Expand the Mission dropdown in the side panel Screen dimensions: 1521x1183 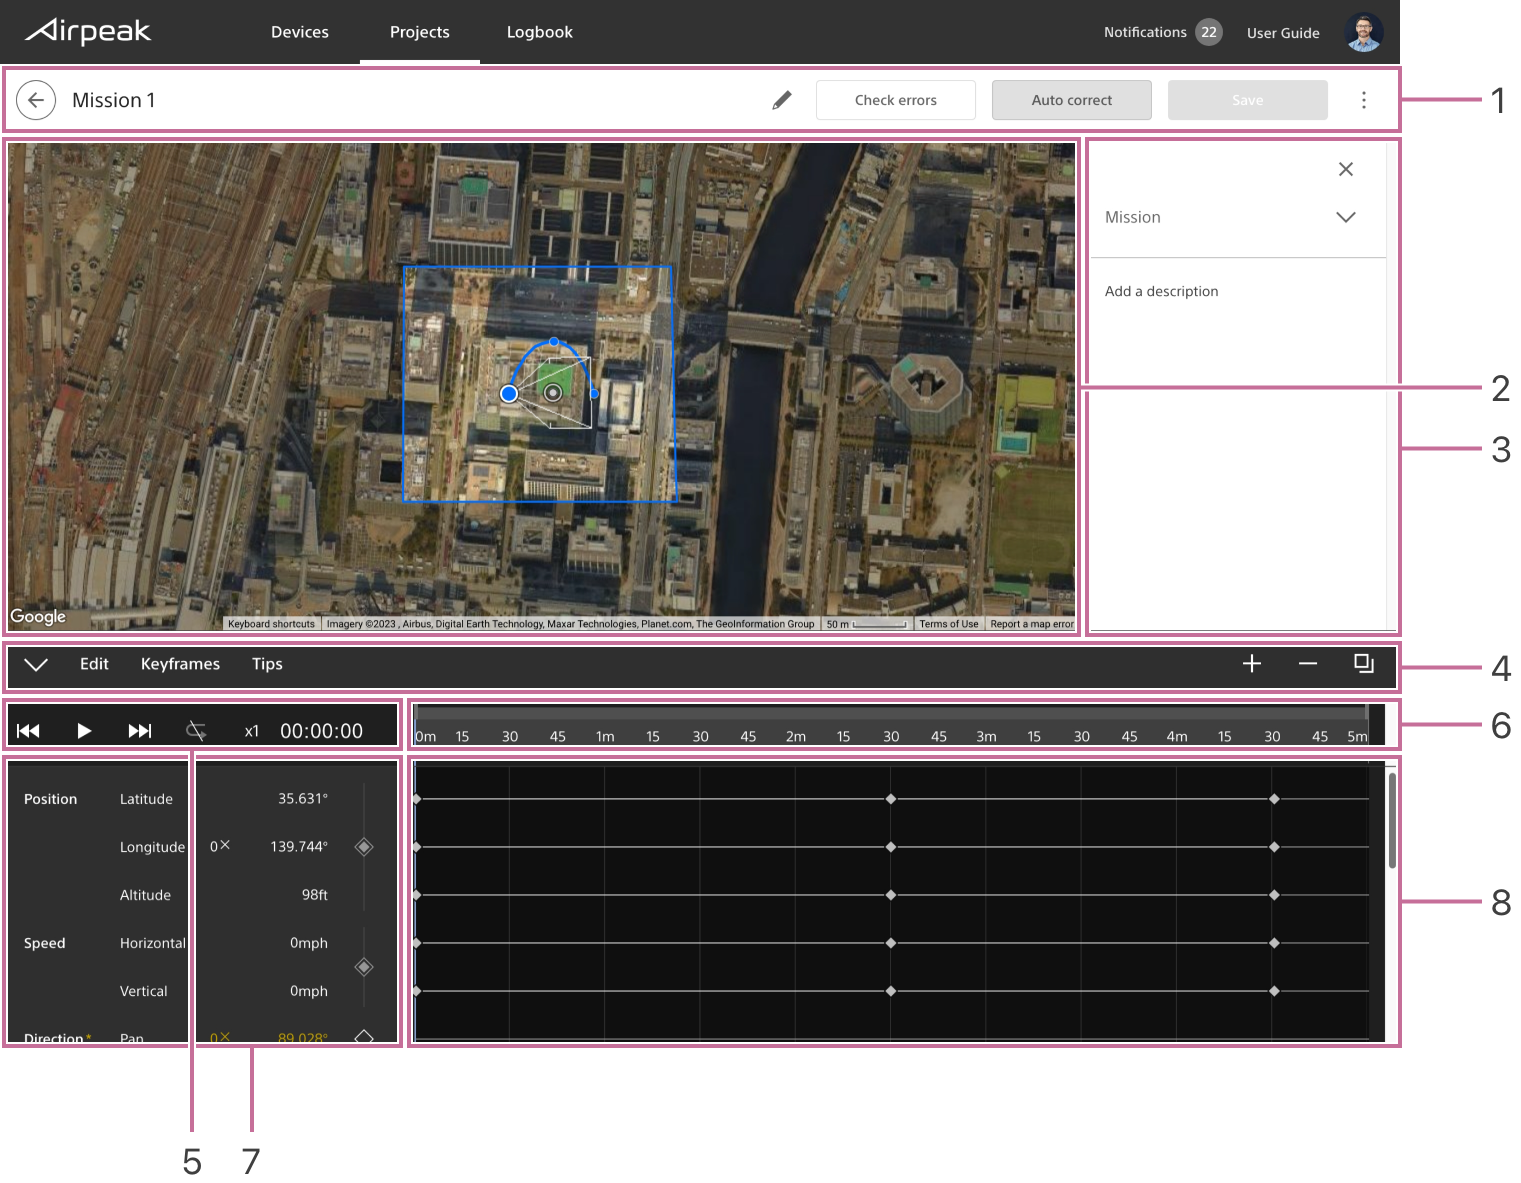(1346, 217)
